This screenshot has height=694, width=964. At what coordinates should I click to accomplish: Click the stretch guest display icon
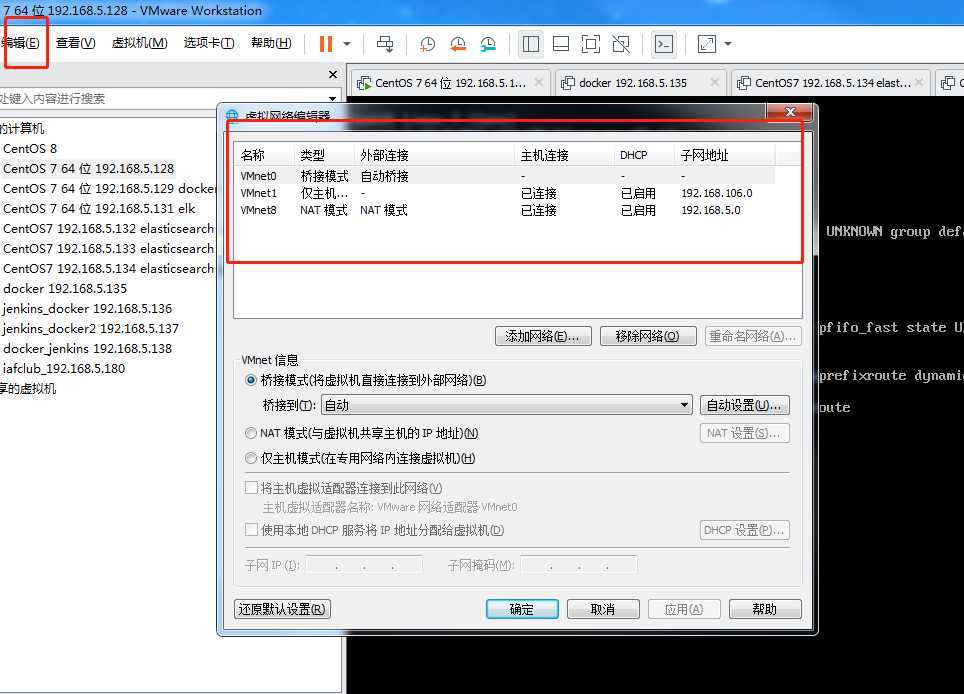point(706,44)
